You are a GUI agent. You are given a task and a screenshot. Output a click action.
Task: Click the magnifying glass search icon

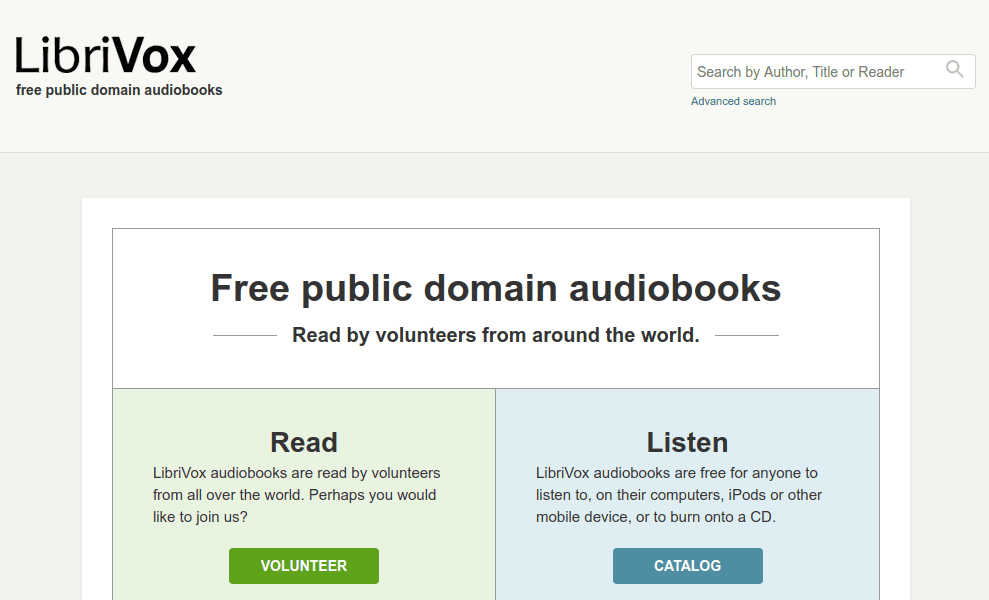point(954,69)
